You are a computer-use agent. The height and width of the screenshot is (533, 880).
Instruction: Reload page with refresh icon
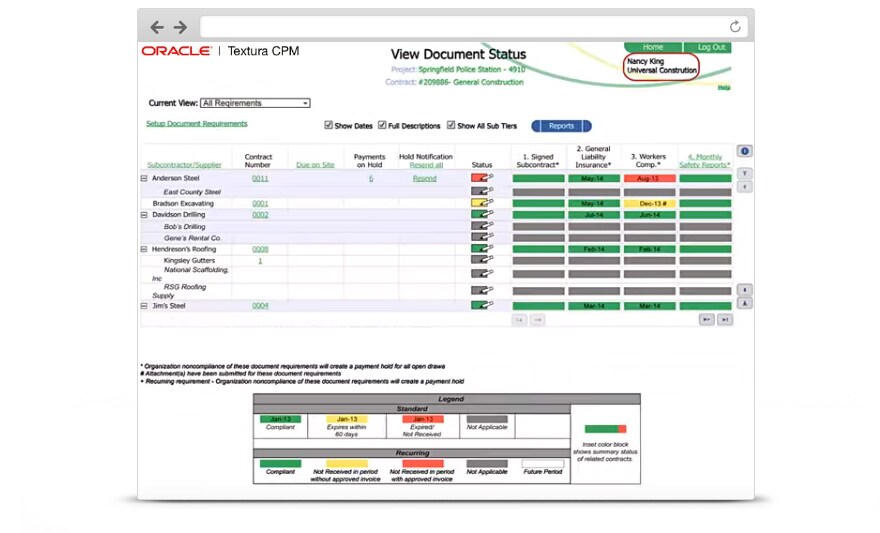coord(735,26)
